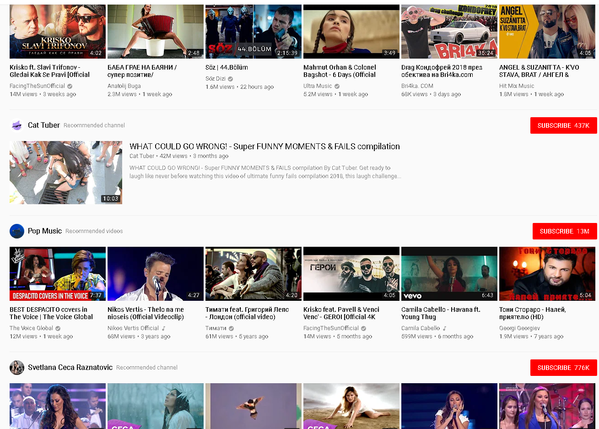This screenshot has width=599, height=429.
Task: Play the БАБА ГРАЕ НА БАЯНИ video thumbnail
Action: click(155, 31)
